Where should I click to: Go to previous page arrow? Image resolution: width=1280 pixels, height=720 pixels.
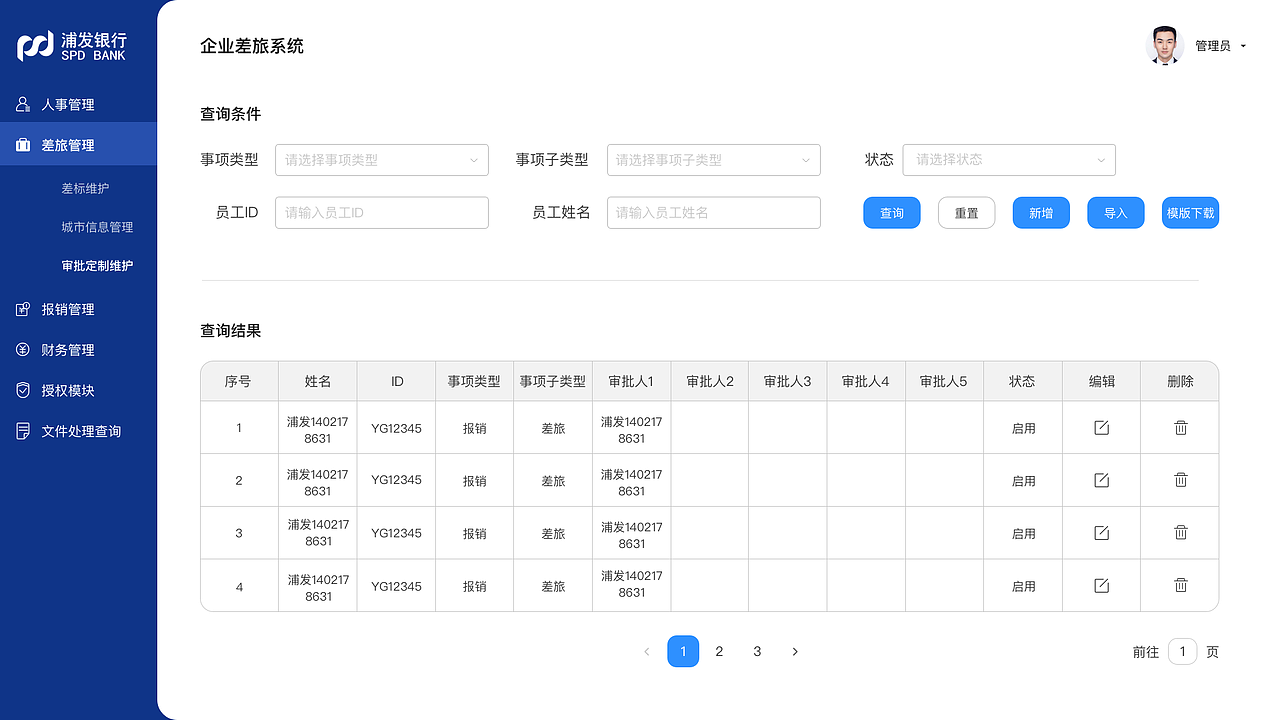point(646,652)
